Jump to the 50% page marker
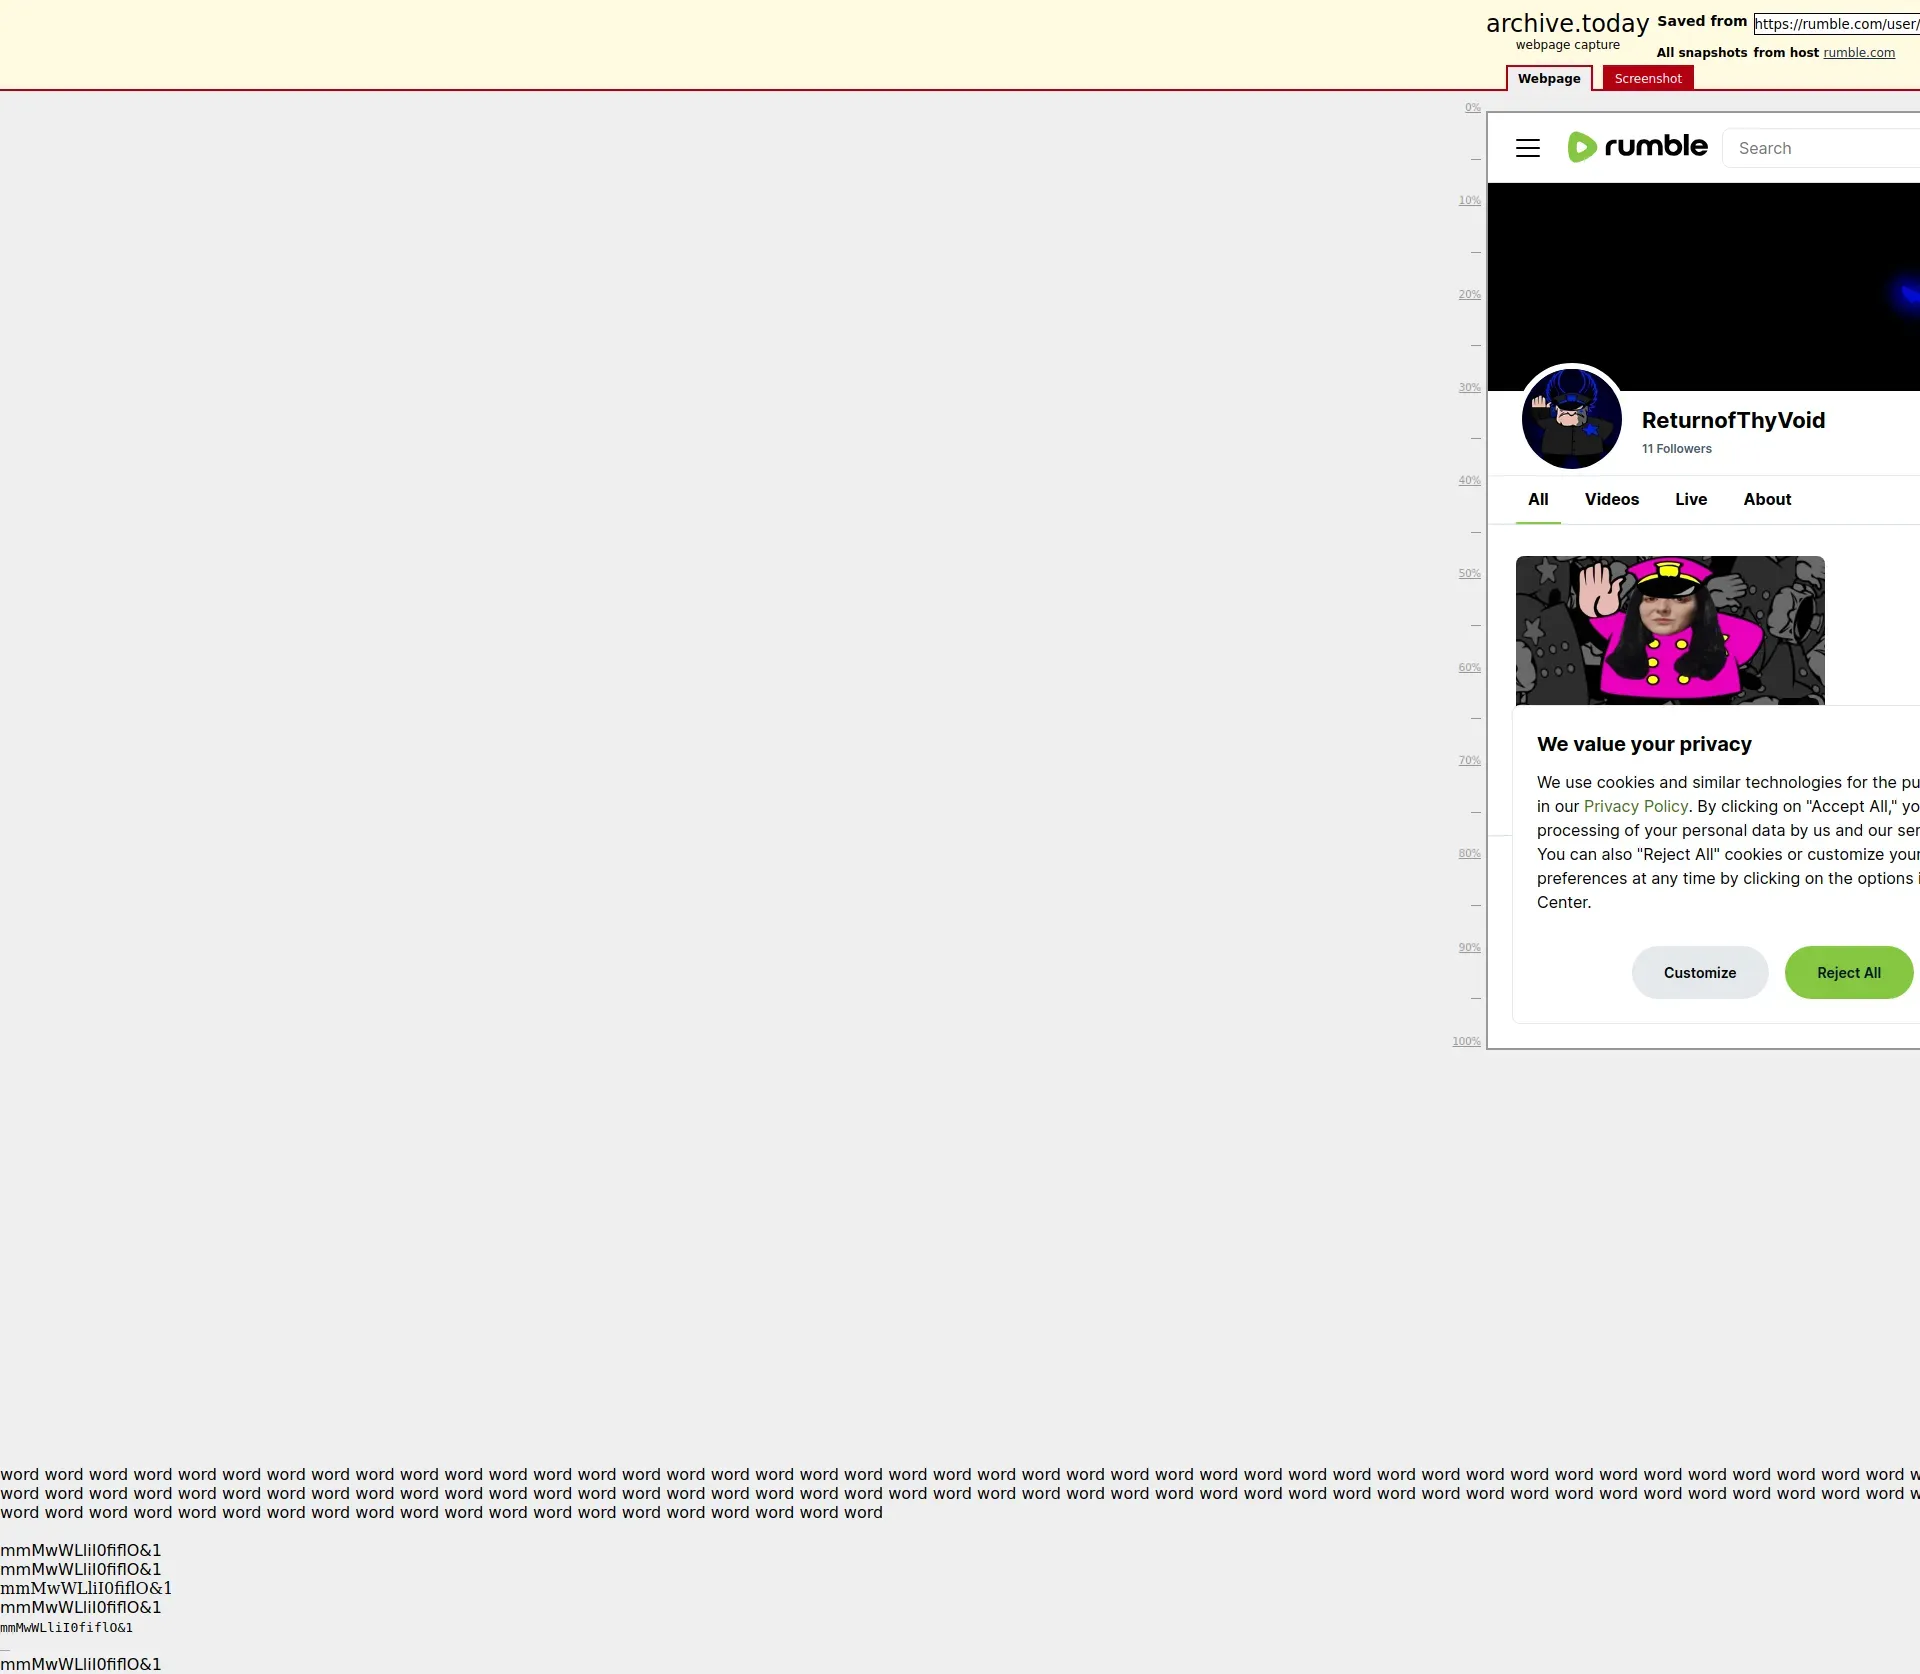Image resolution: width=1920 pixels, height=1674 pixels. click(1468, 574)
